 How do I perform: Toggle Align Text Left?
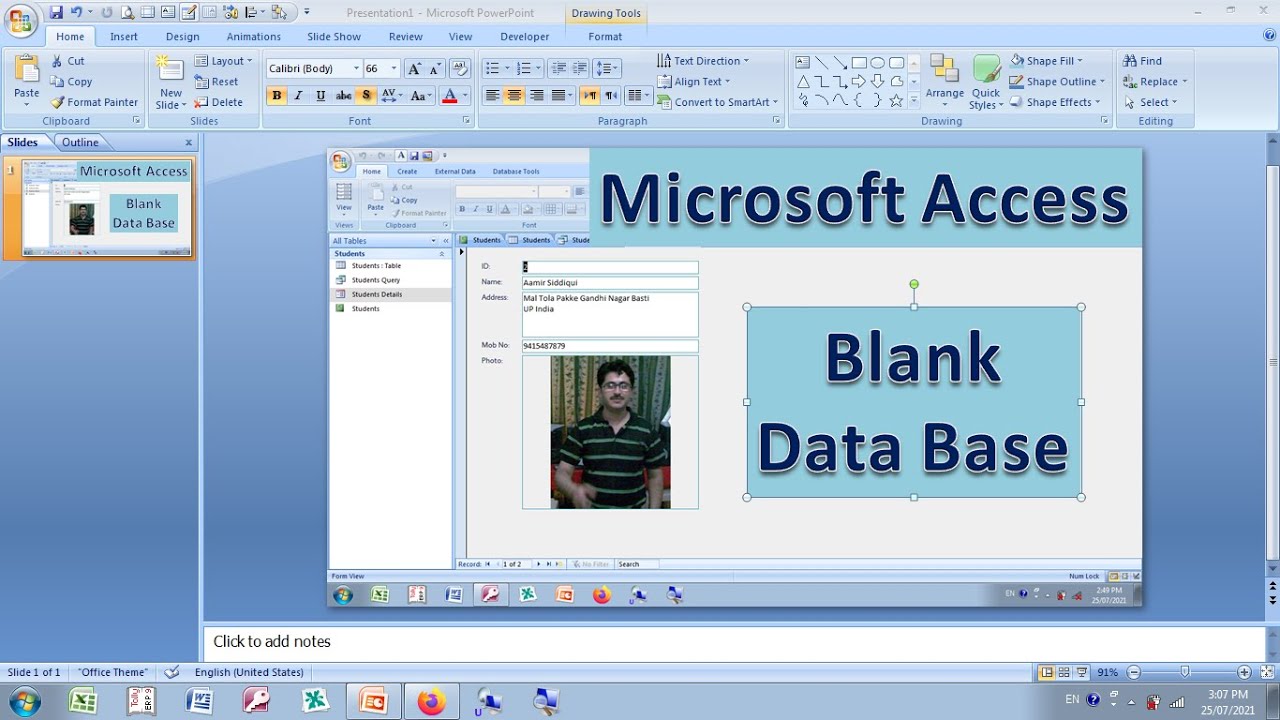tap(492, 96)
